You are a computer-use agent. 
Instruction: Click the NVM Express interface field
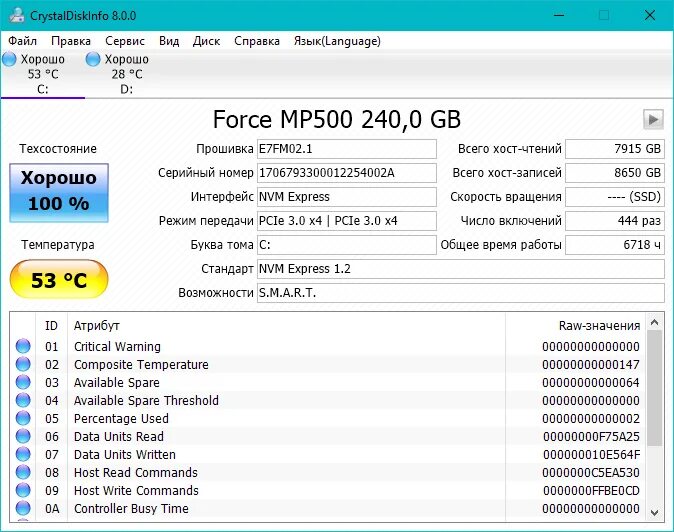point(346,197)
